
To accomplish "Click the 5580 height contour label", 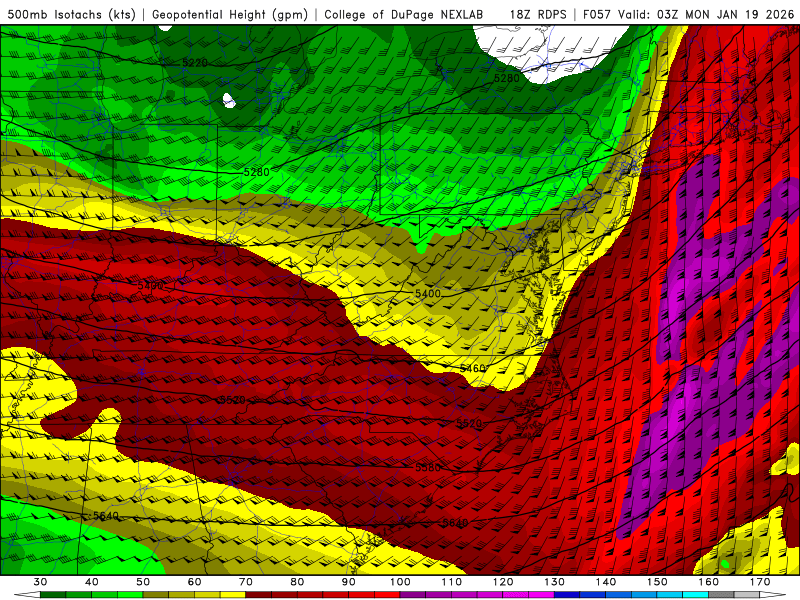I will (x=428, y=467).
